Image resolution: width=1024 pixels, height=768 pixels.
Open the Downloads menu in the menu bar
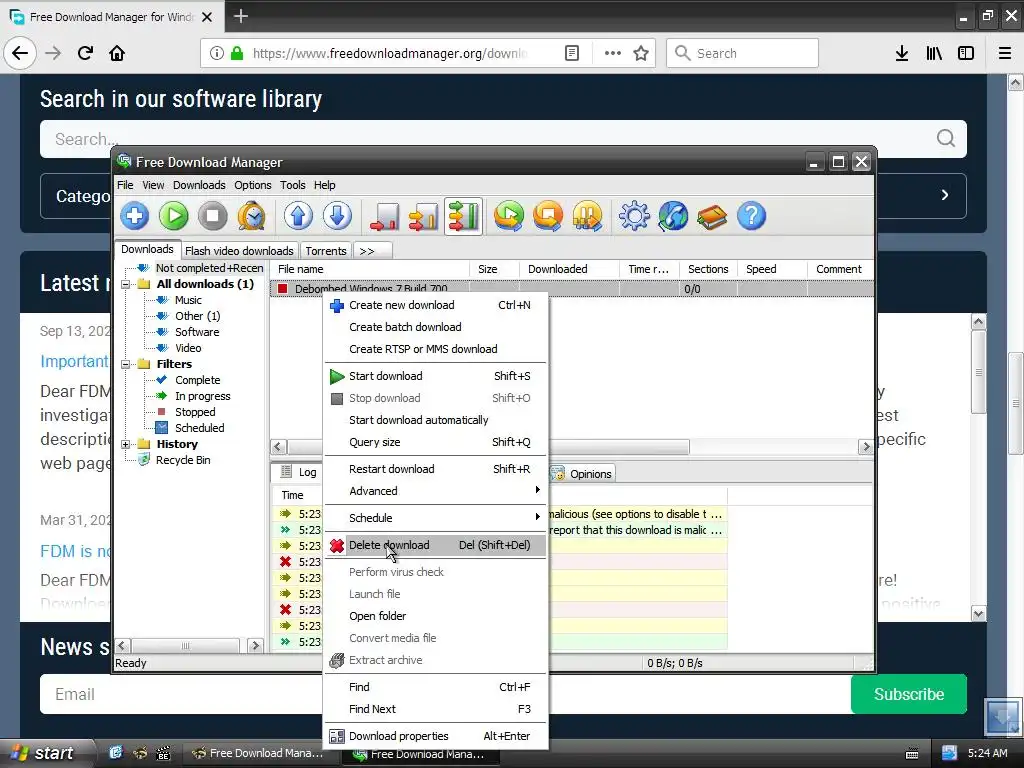199,185
